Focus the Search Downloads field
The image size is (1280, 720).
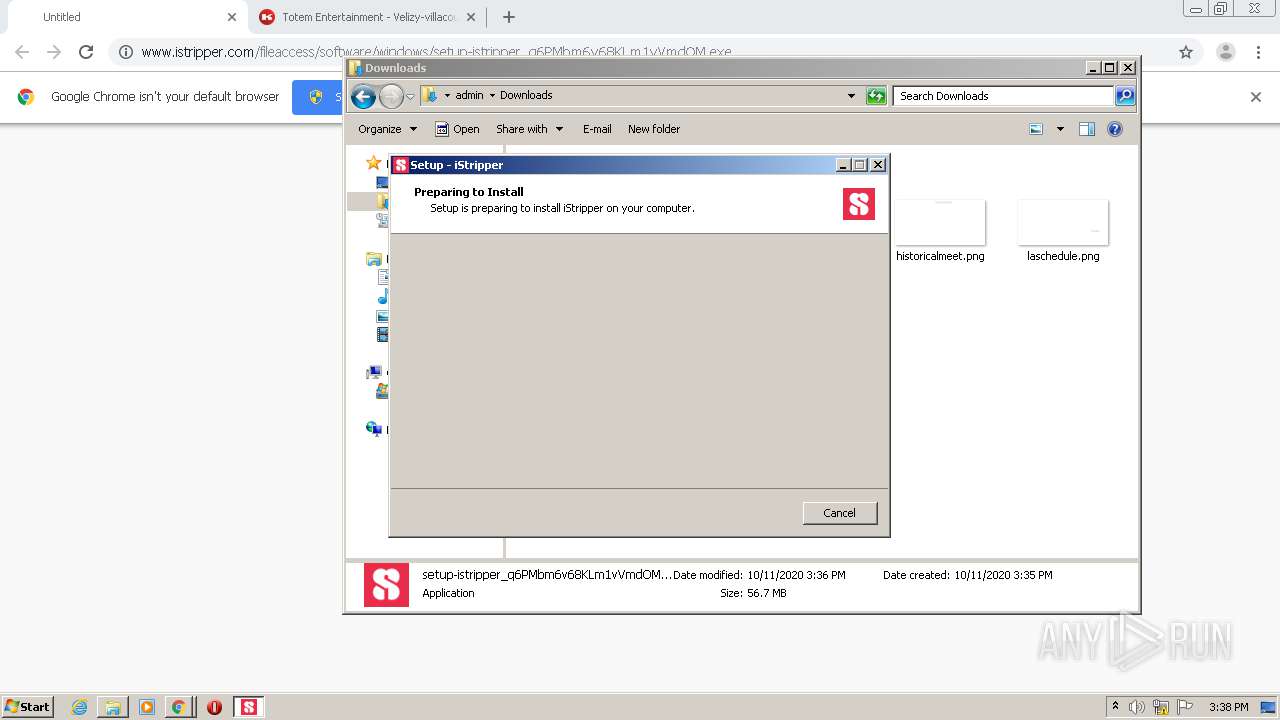click(1003, 96)
